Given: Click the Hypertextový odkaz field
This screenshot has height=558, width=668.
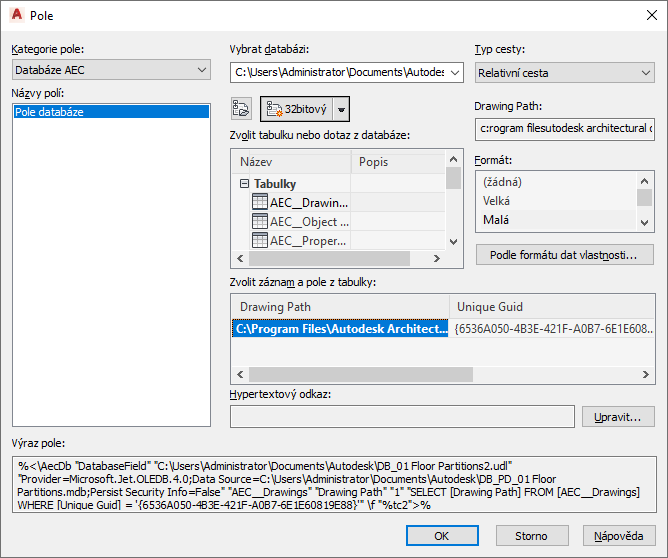Looking at the screenshot, I should (402, 417).
